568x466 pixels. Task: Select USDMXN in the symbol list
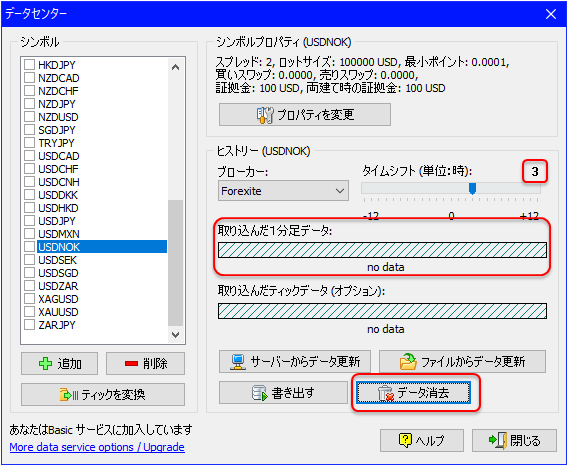coord(59,234)
